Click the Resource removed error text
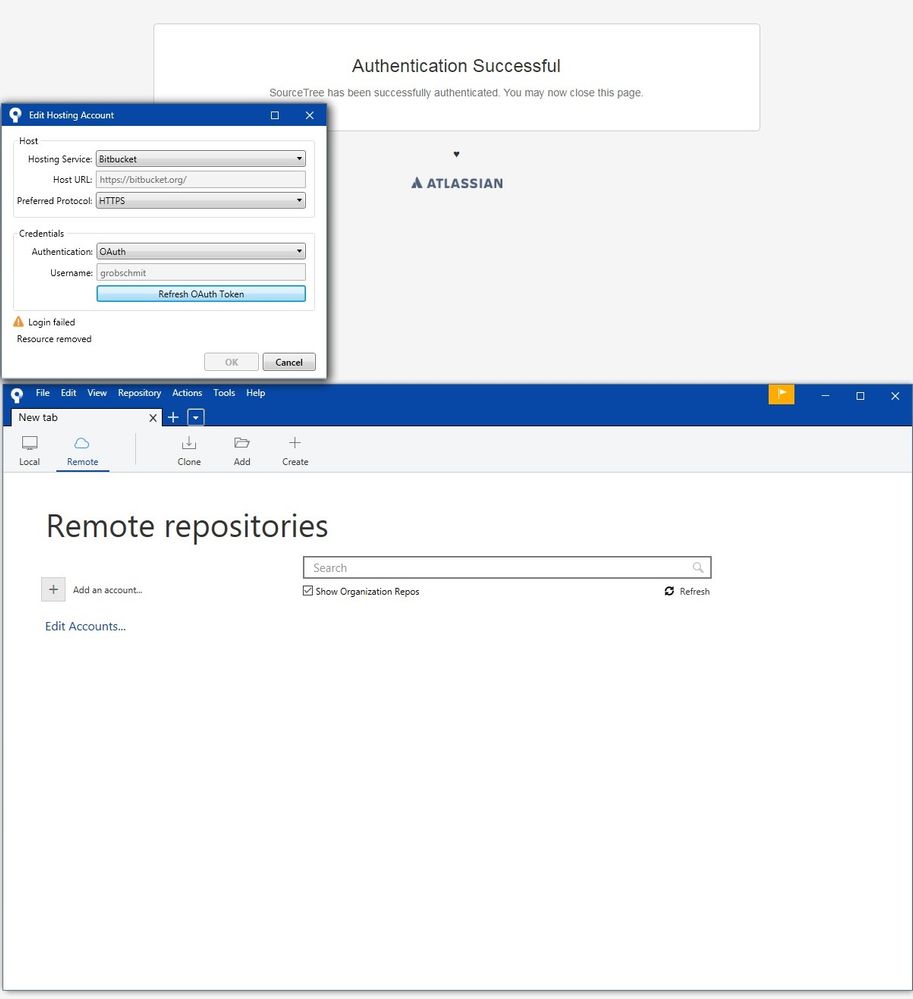Viewport: 913px width, 999px height. [54, 339]
